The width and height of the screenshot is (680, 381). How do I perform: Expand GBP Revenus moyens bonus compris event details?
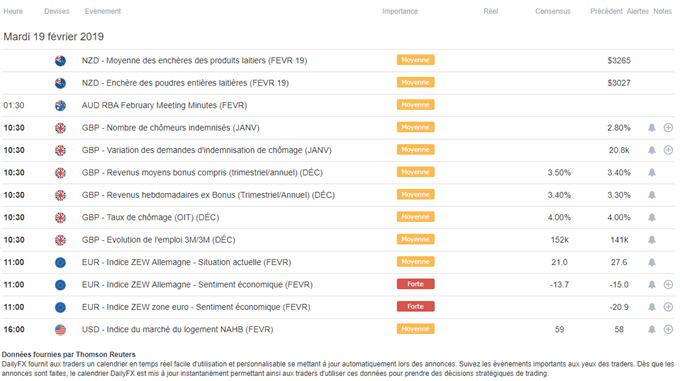[338, 173]
